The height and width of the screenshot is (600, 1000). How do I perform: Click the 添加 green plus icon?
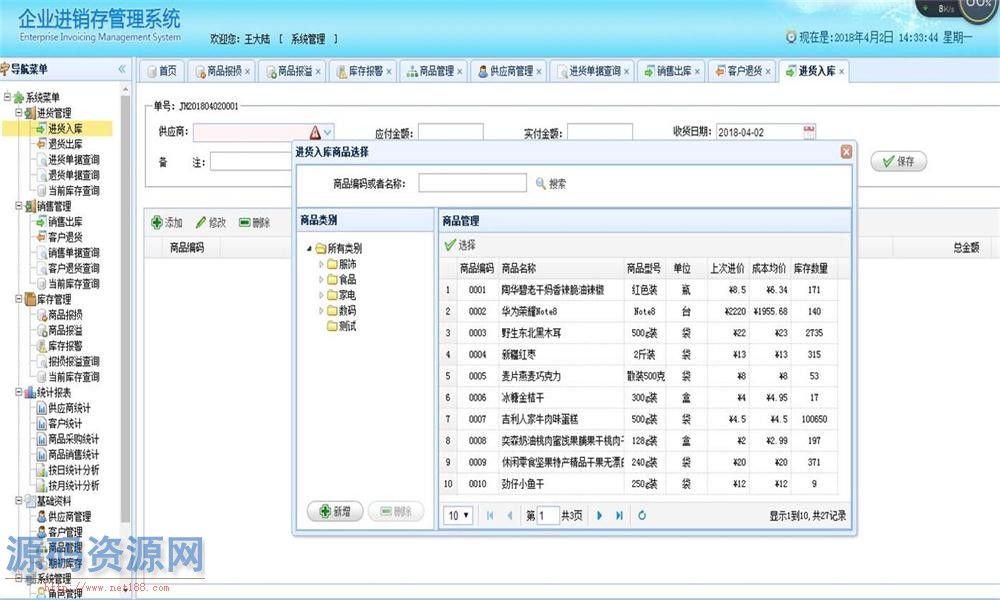[x=157, y=223]
